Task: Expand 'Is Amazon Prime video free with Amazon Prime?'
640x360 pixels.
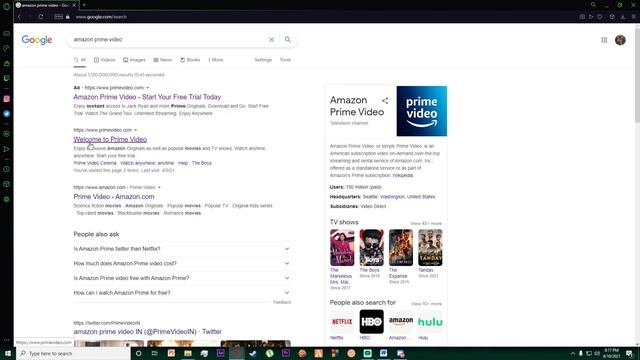Action: tap(182, 278)
